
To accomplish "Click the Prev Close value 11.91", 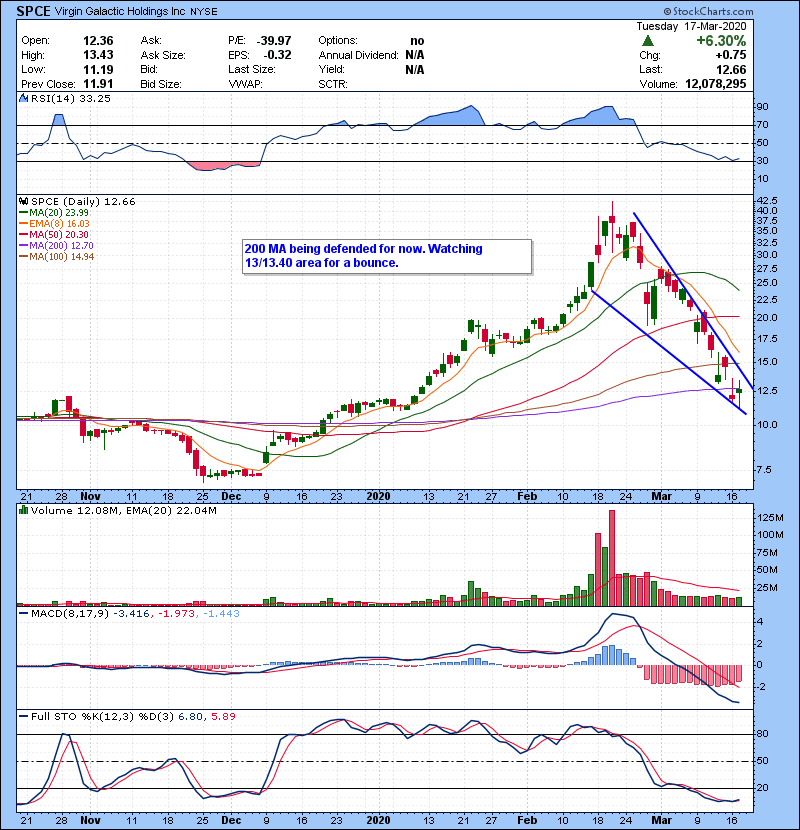I will point(98,84).
